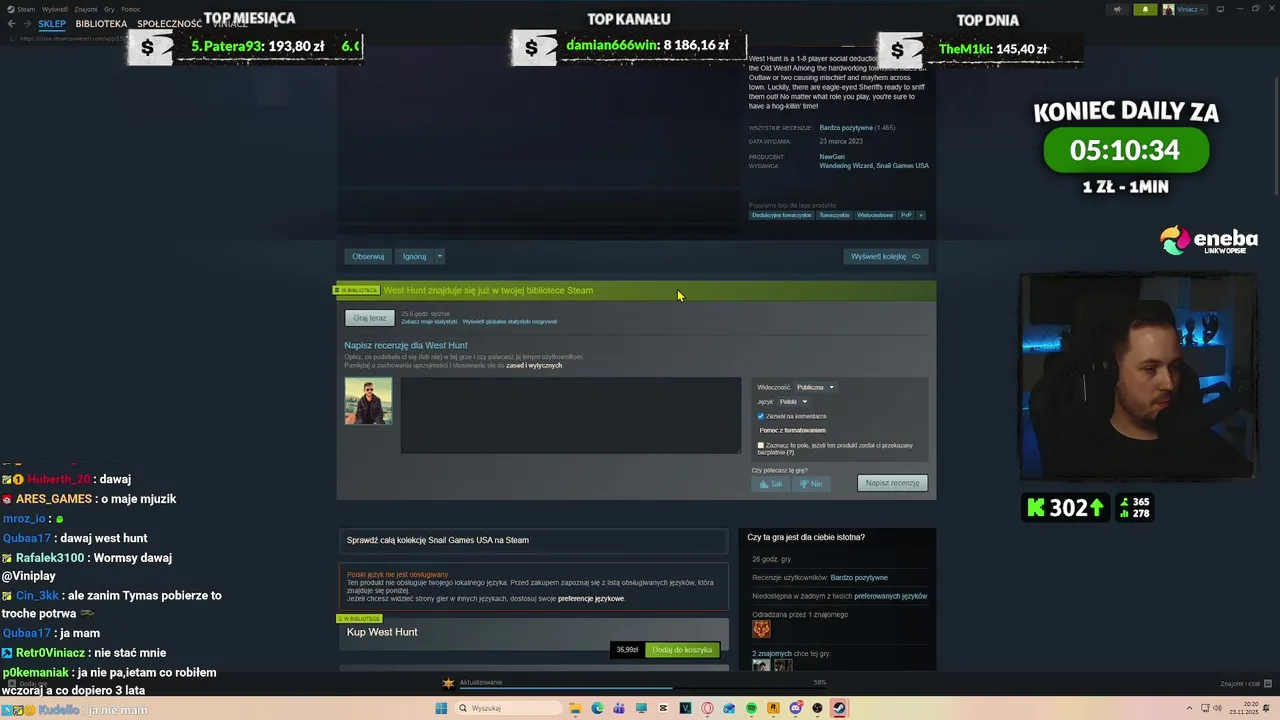
Task: Open the green notifications bell
Action: pos(1145,9)
